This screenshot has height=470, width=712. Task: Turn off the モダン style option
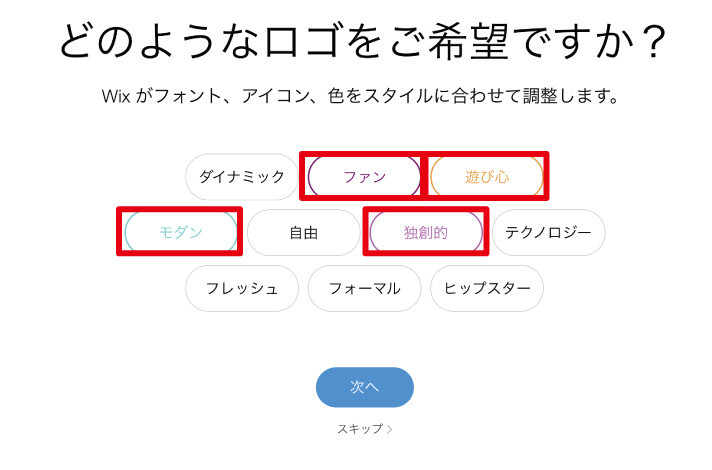click(180, 233)
